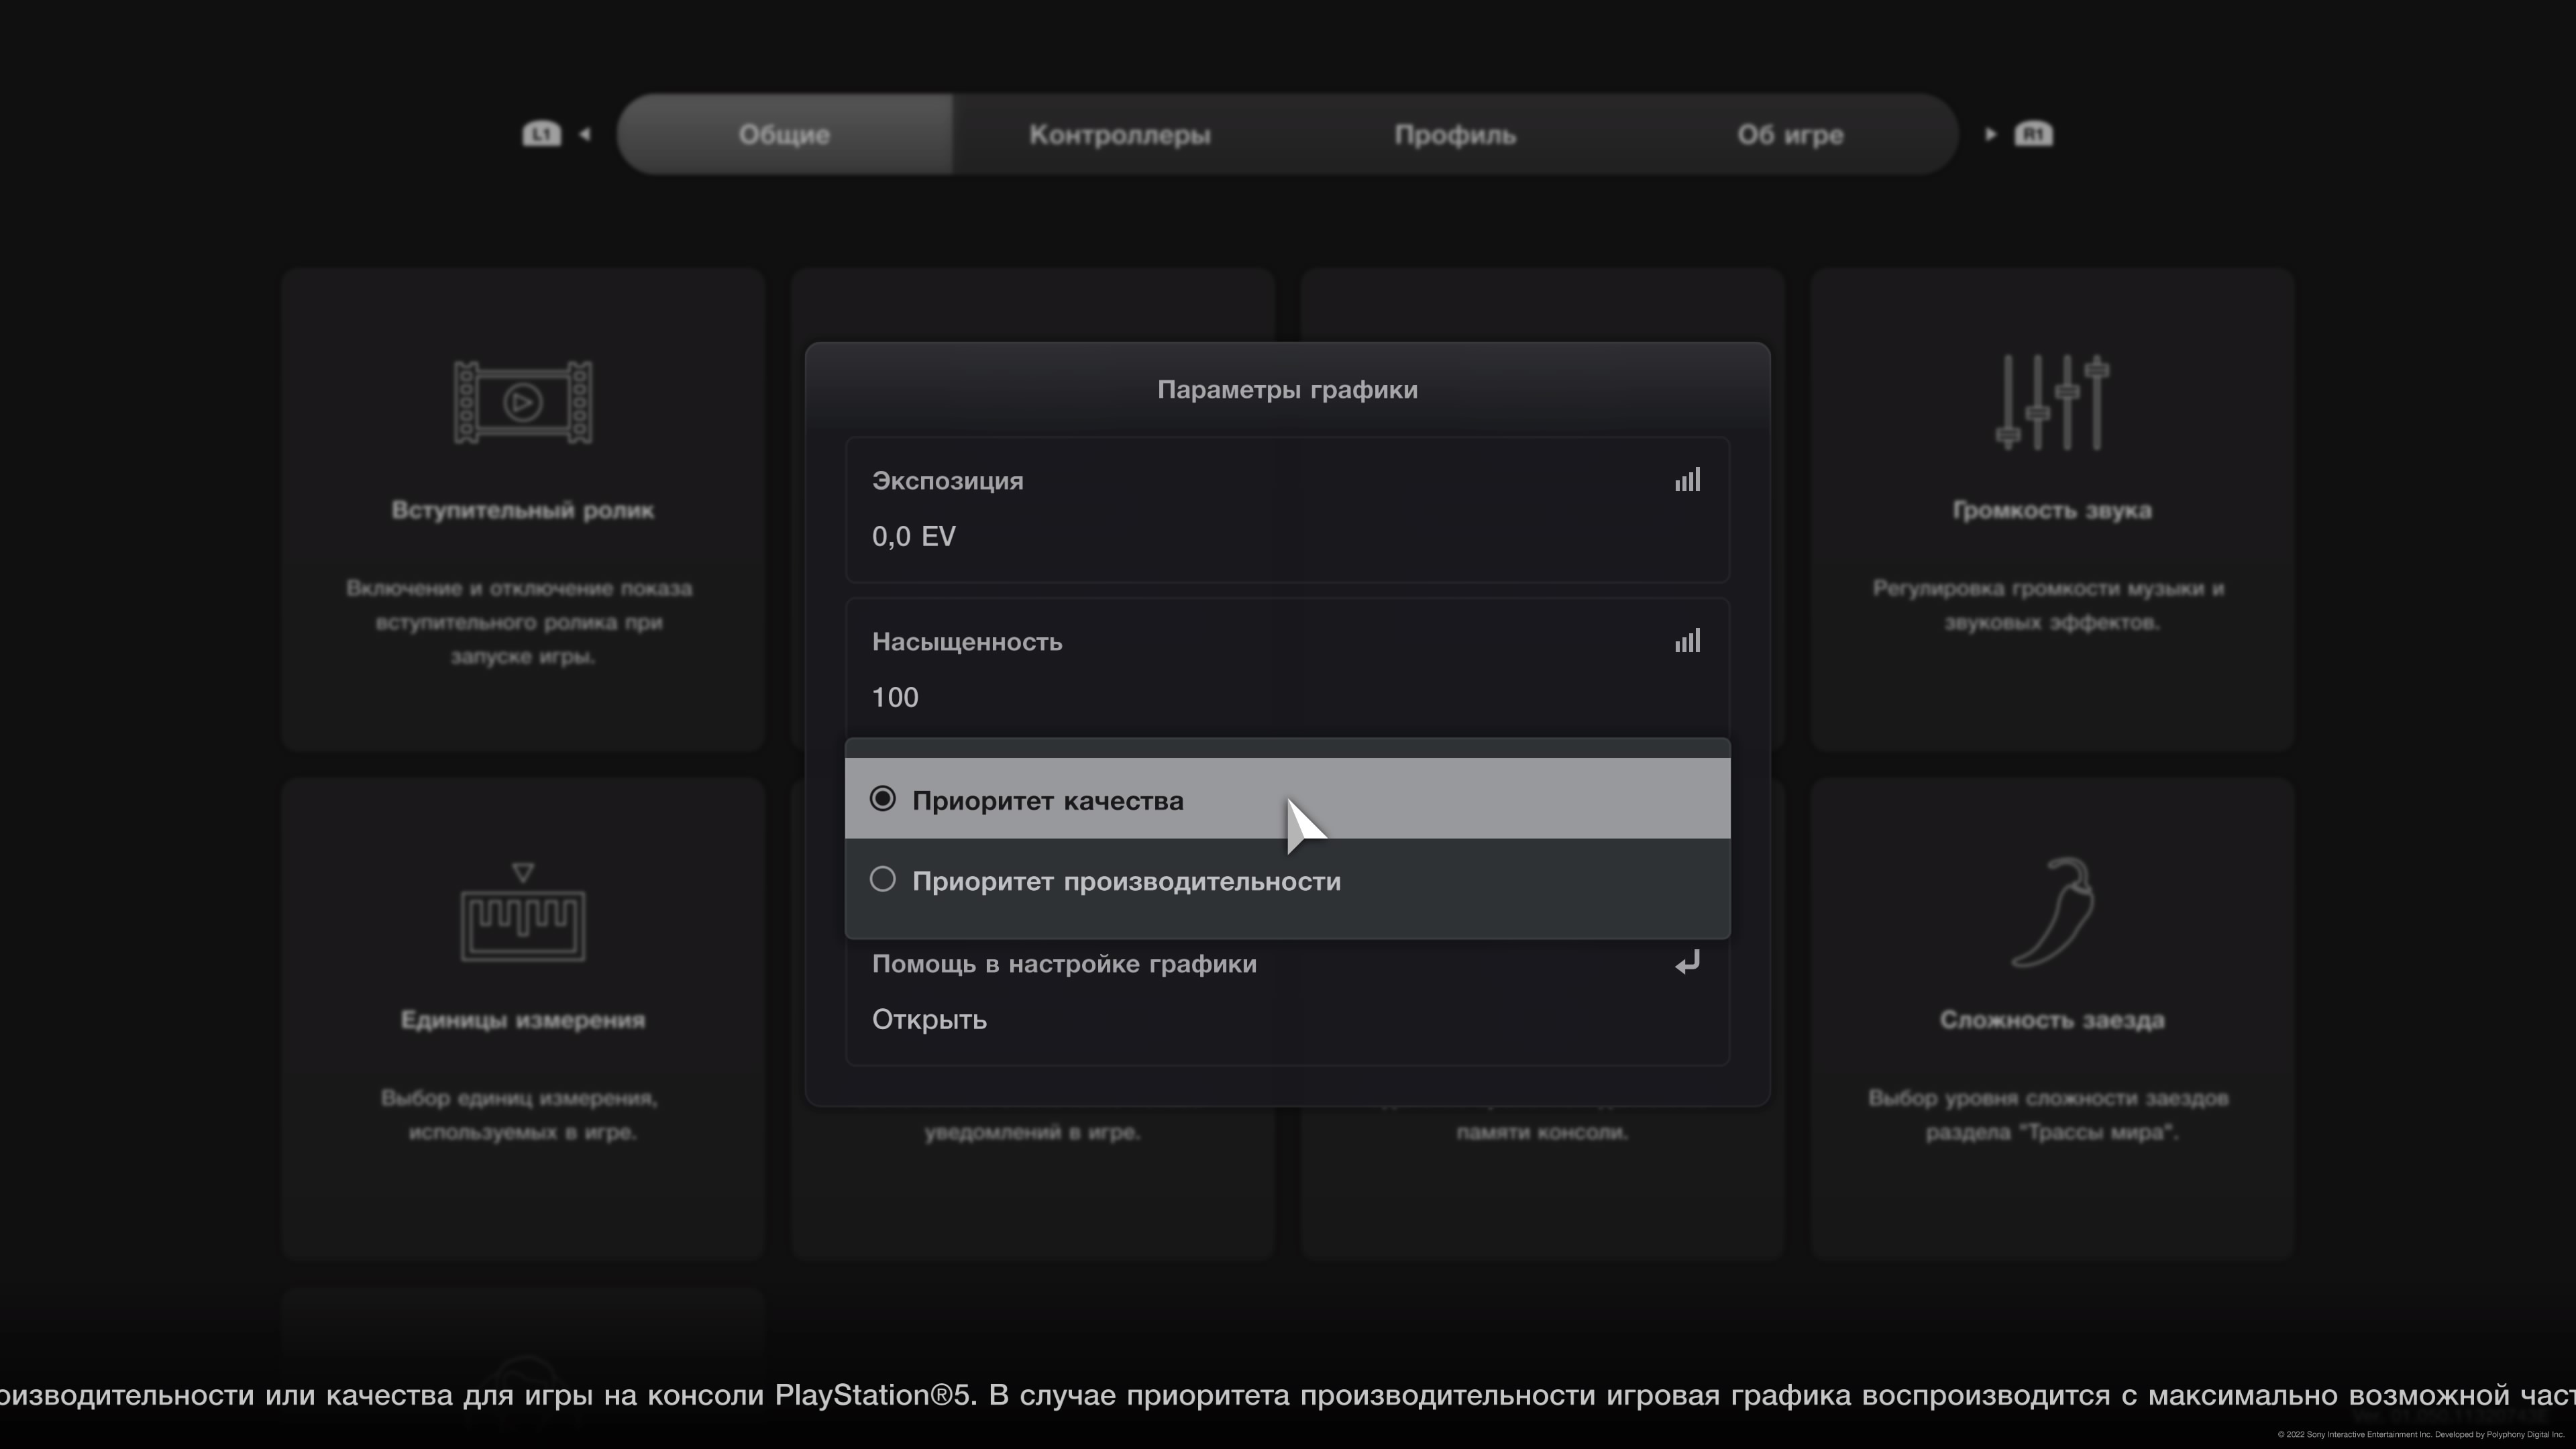Click the 0,0 EV exposure value

click(914, 537)
